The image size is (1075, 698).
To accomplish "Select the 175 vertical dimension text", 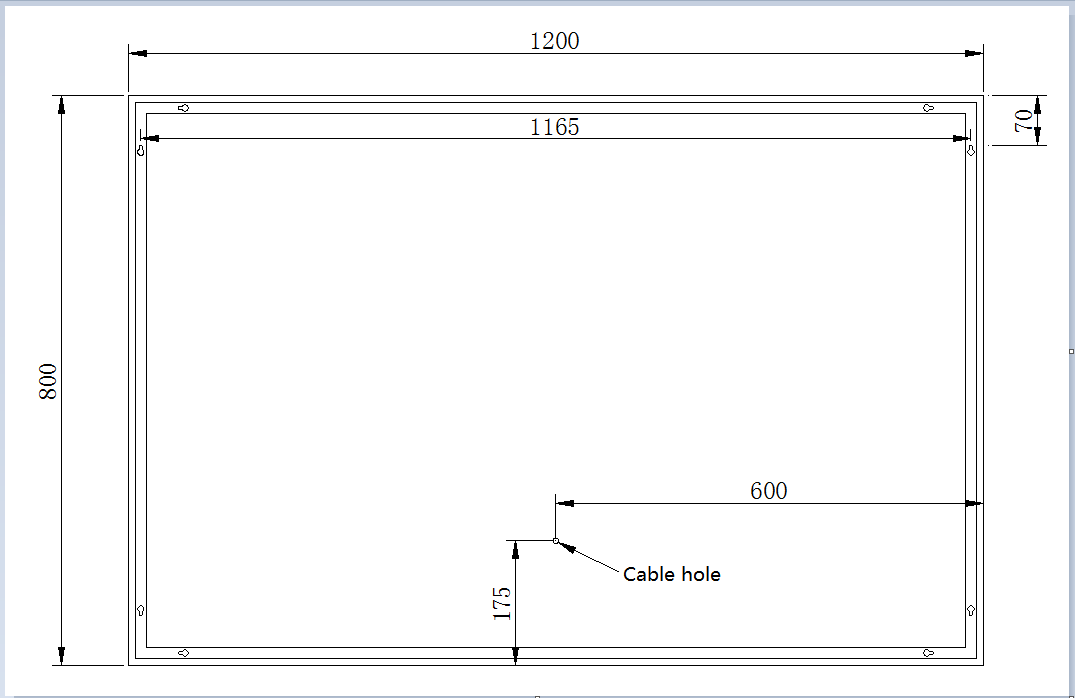I will (502, 603).
